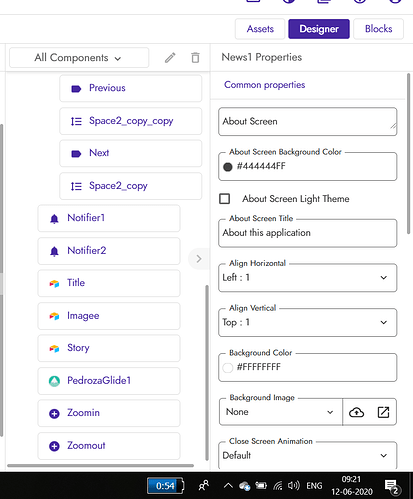Switch to the Assets tab
Viewport: 413px width, 499px height.
pos(260,29)
